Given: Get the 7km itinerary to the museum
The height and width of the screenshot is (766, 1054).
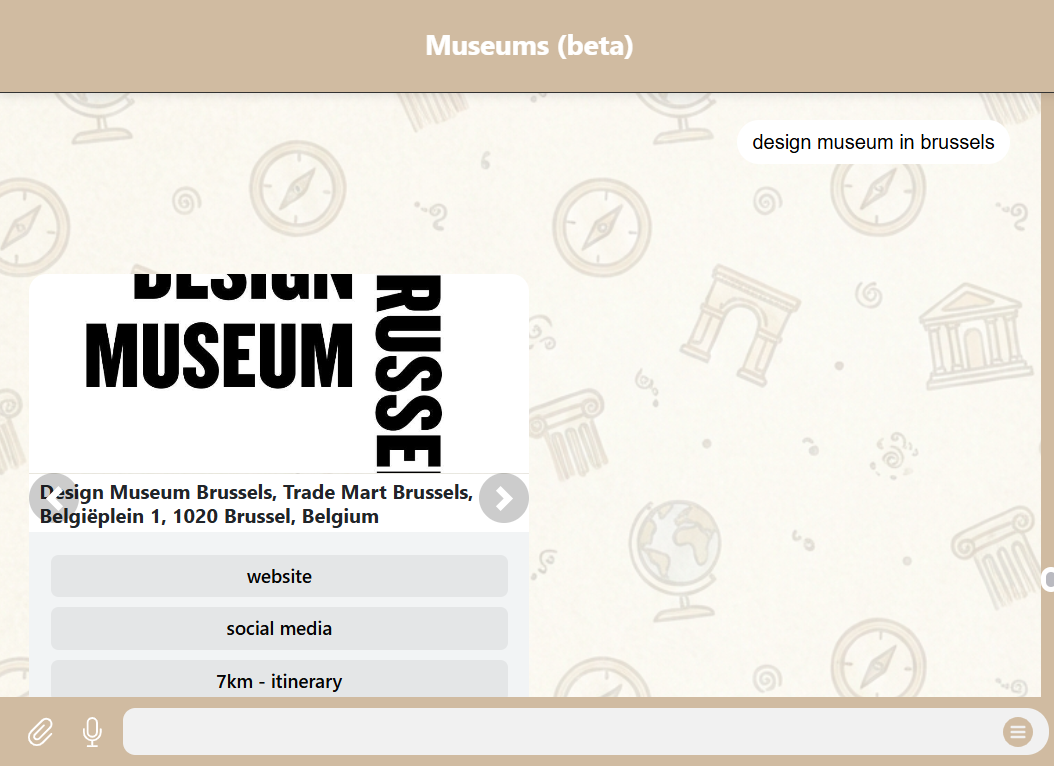Looking at the screenshot, I should (x=279, y=681).
